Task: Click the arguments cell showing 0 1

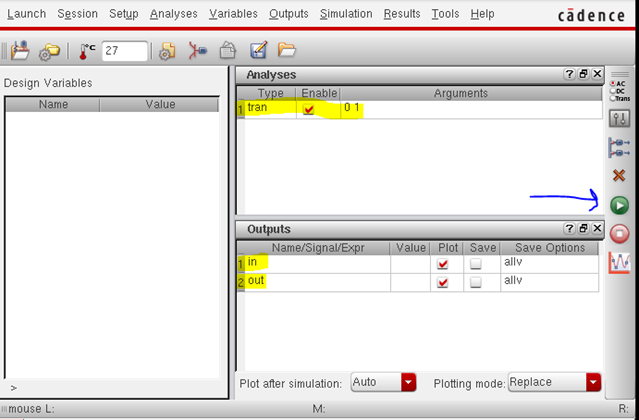Action: point(471,109)
